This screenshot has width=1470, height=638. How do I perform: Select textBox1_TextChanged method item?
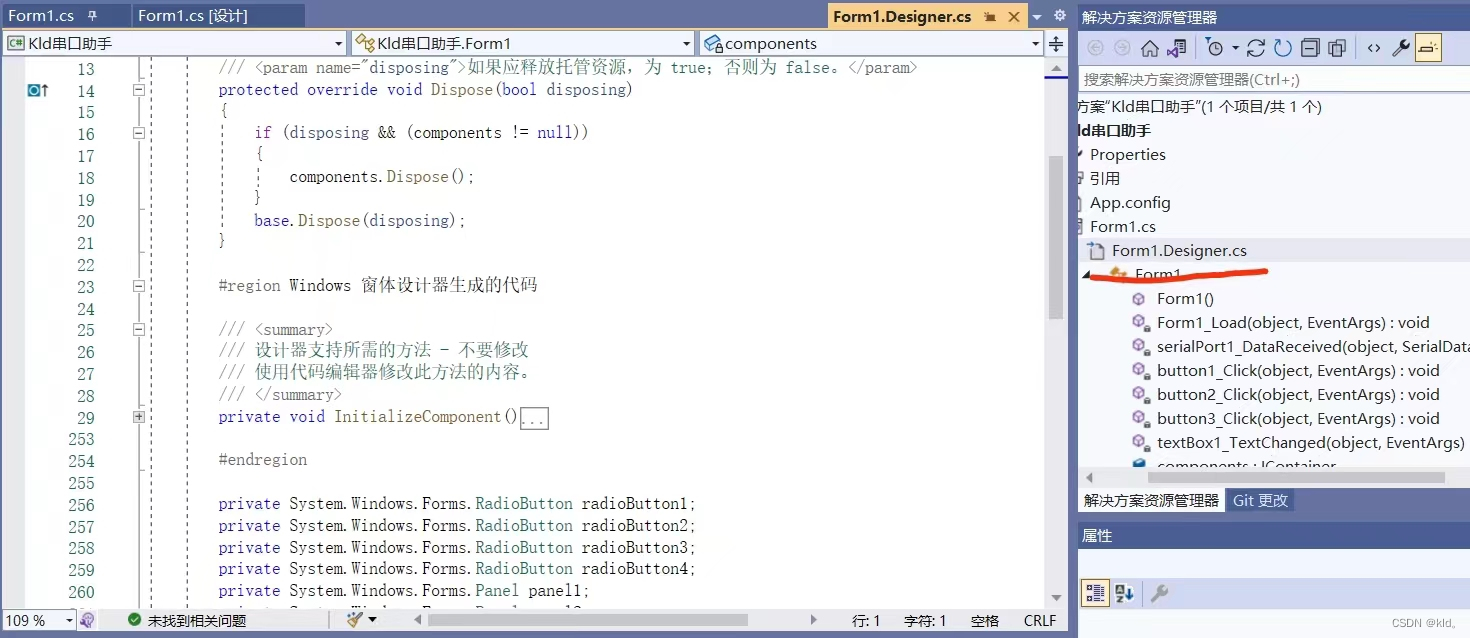point(1311,442)
